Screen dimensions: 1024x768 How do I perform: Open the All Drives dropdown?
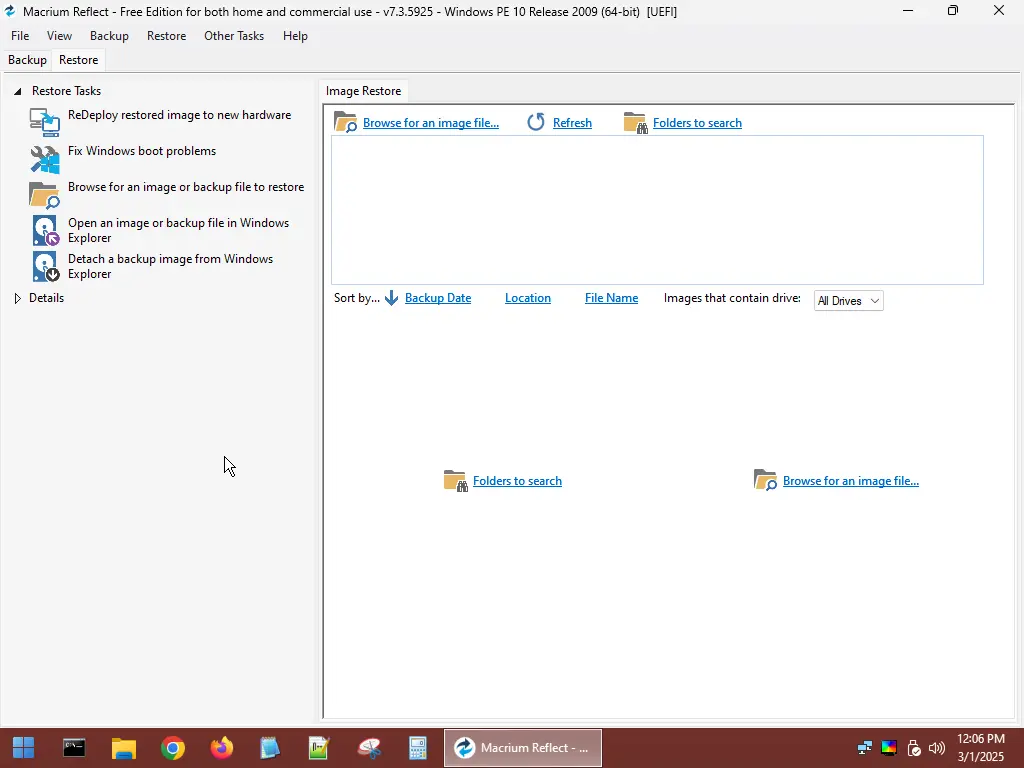pyautogui.click(x=848, y=300)
